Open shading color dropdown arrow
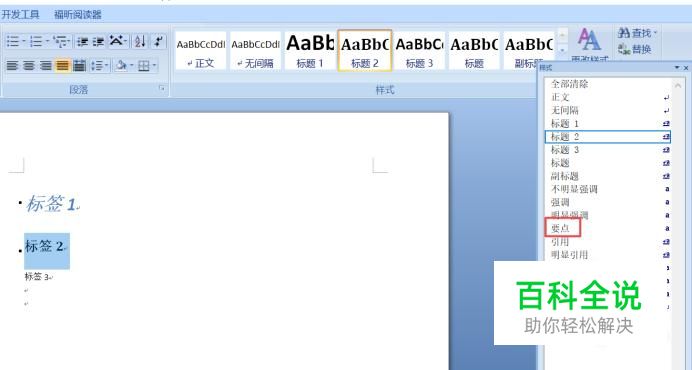 pos(132,66)
